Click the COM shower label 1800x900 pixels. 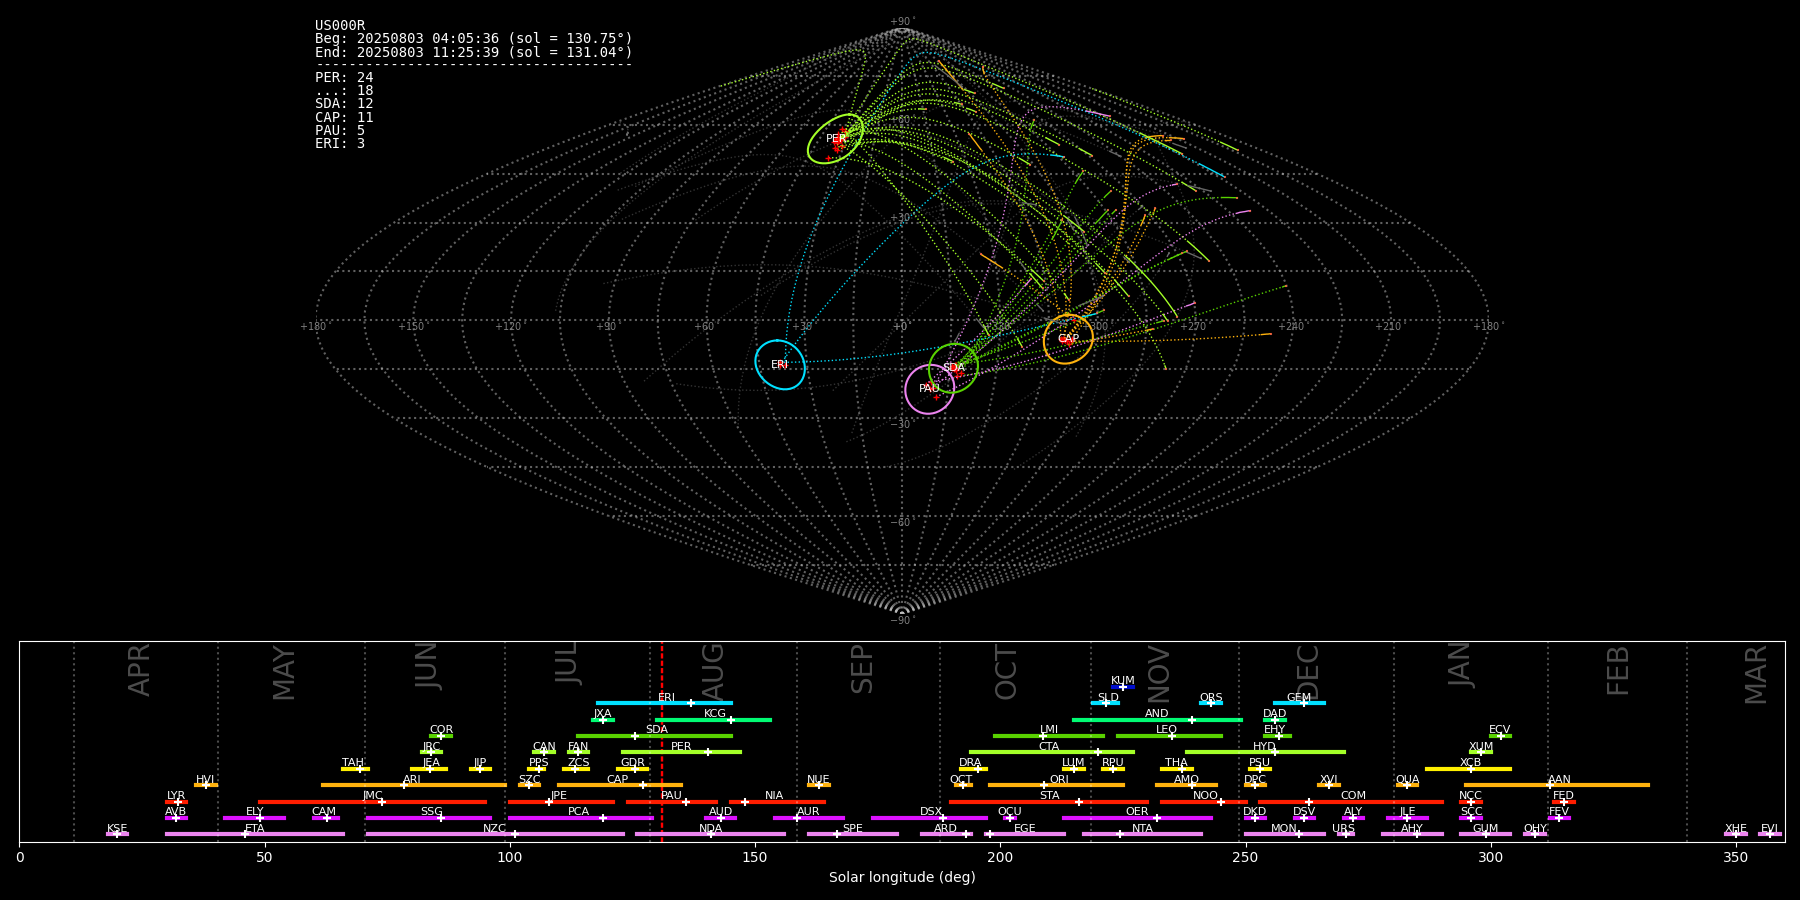click(1353, 796)
